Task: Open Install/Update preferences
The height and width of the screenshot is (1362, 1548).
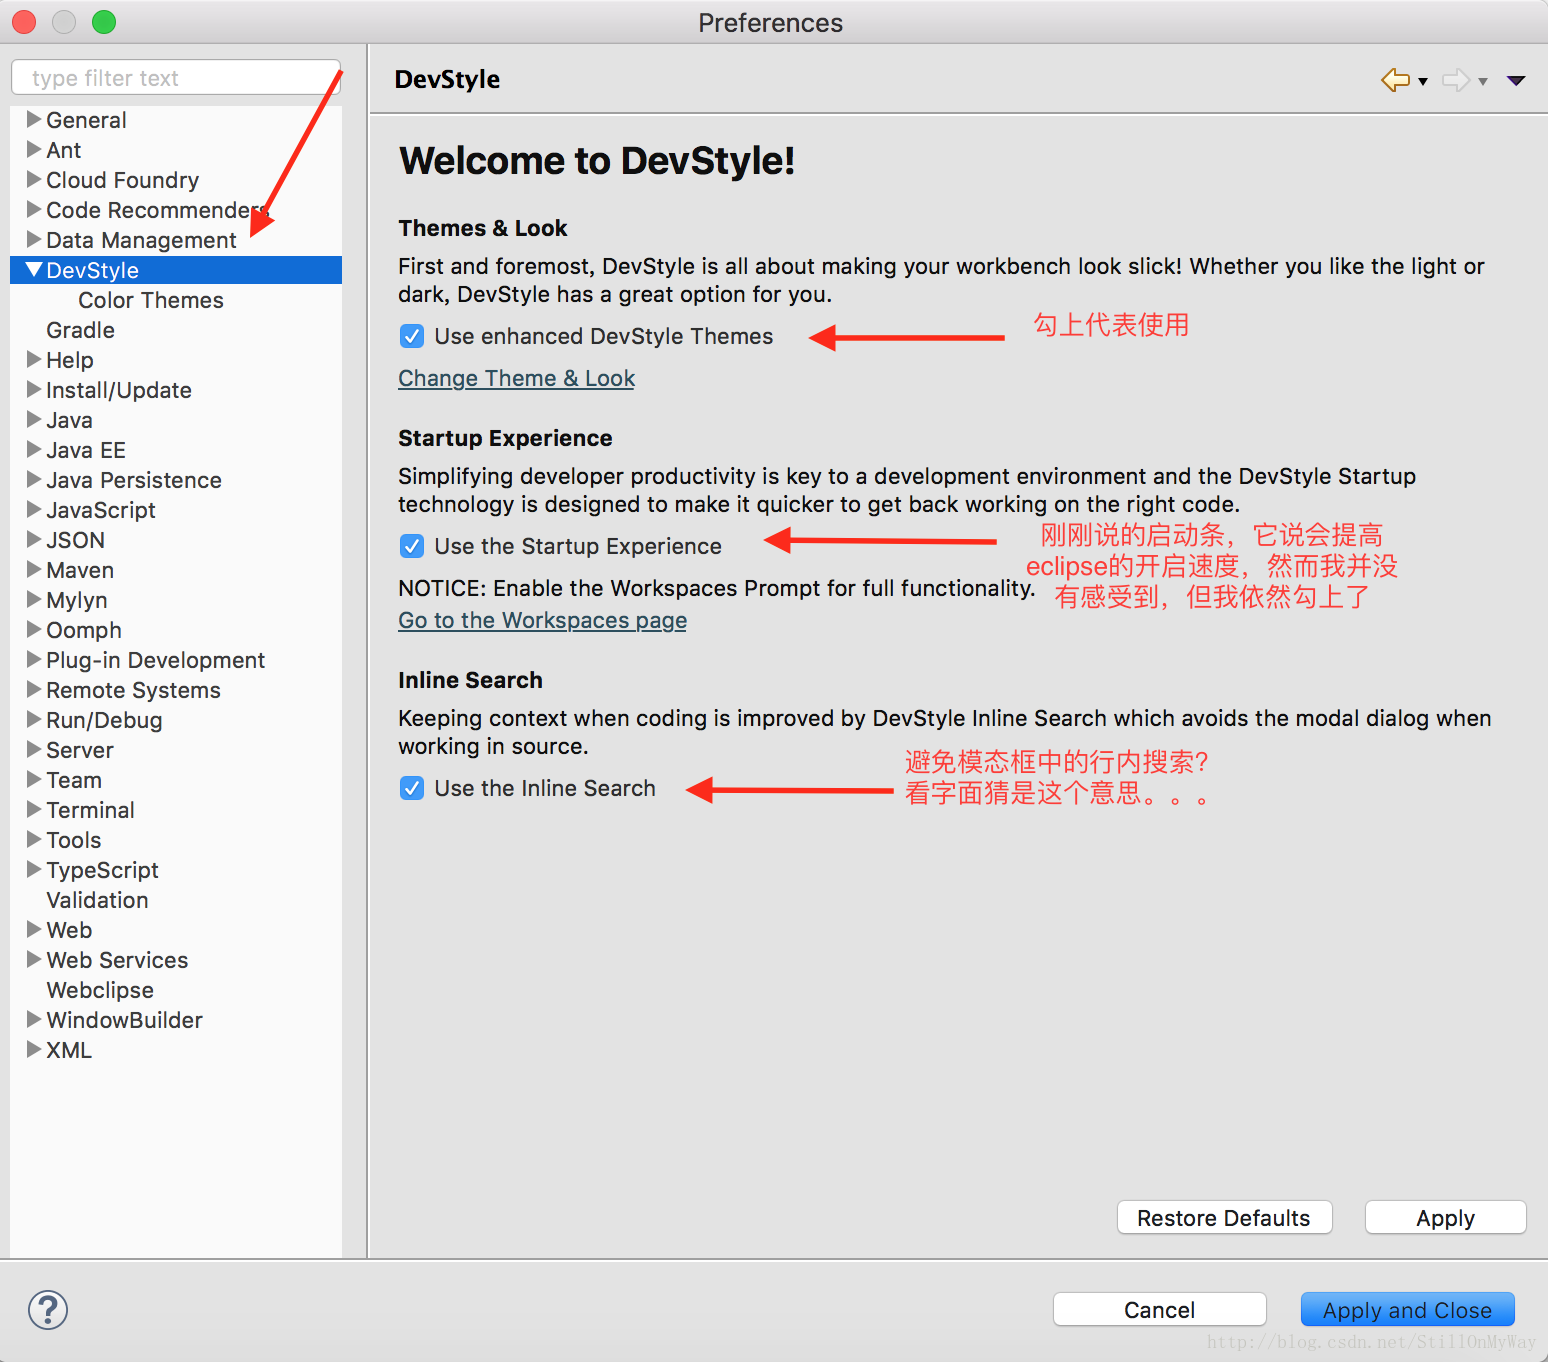Action: click(119, 390)
